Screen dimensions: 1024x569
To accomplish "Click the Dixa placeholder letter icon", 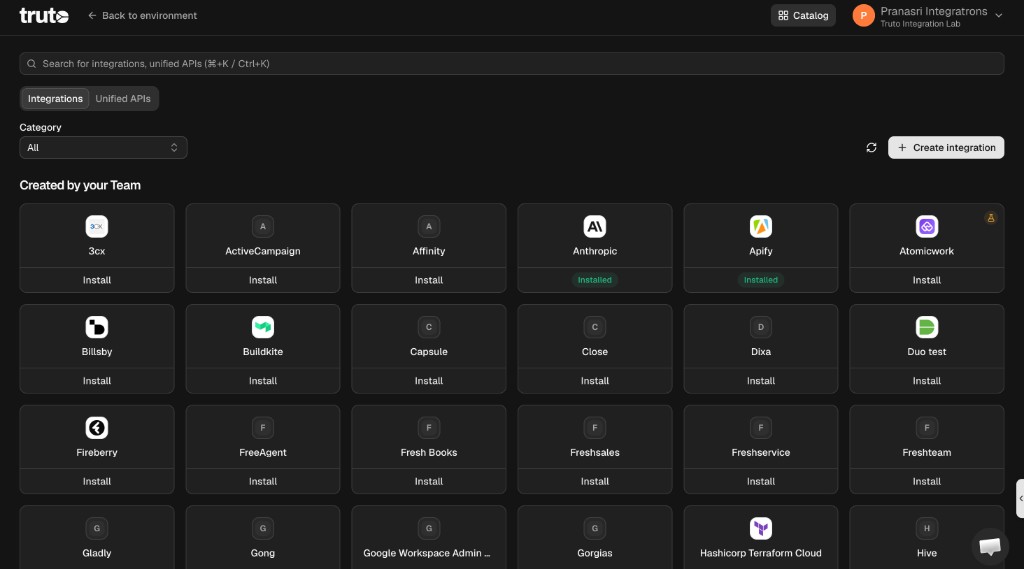I will coord(760,327).
